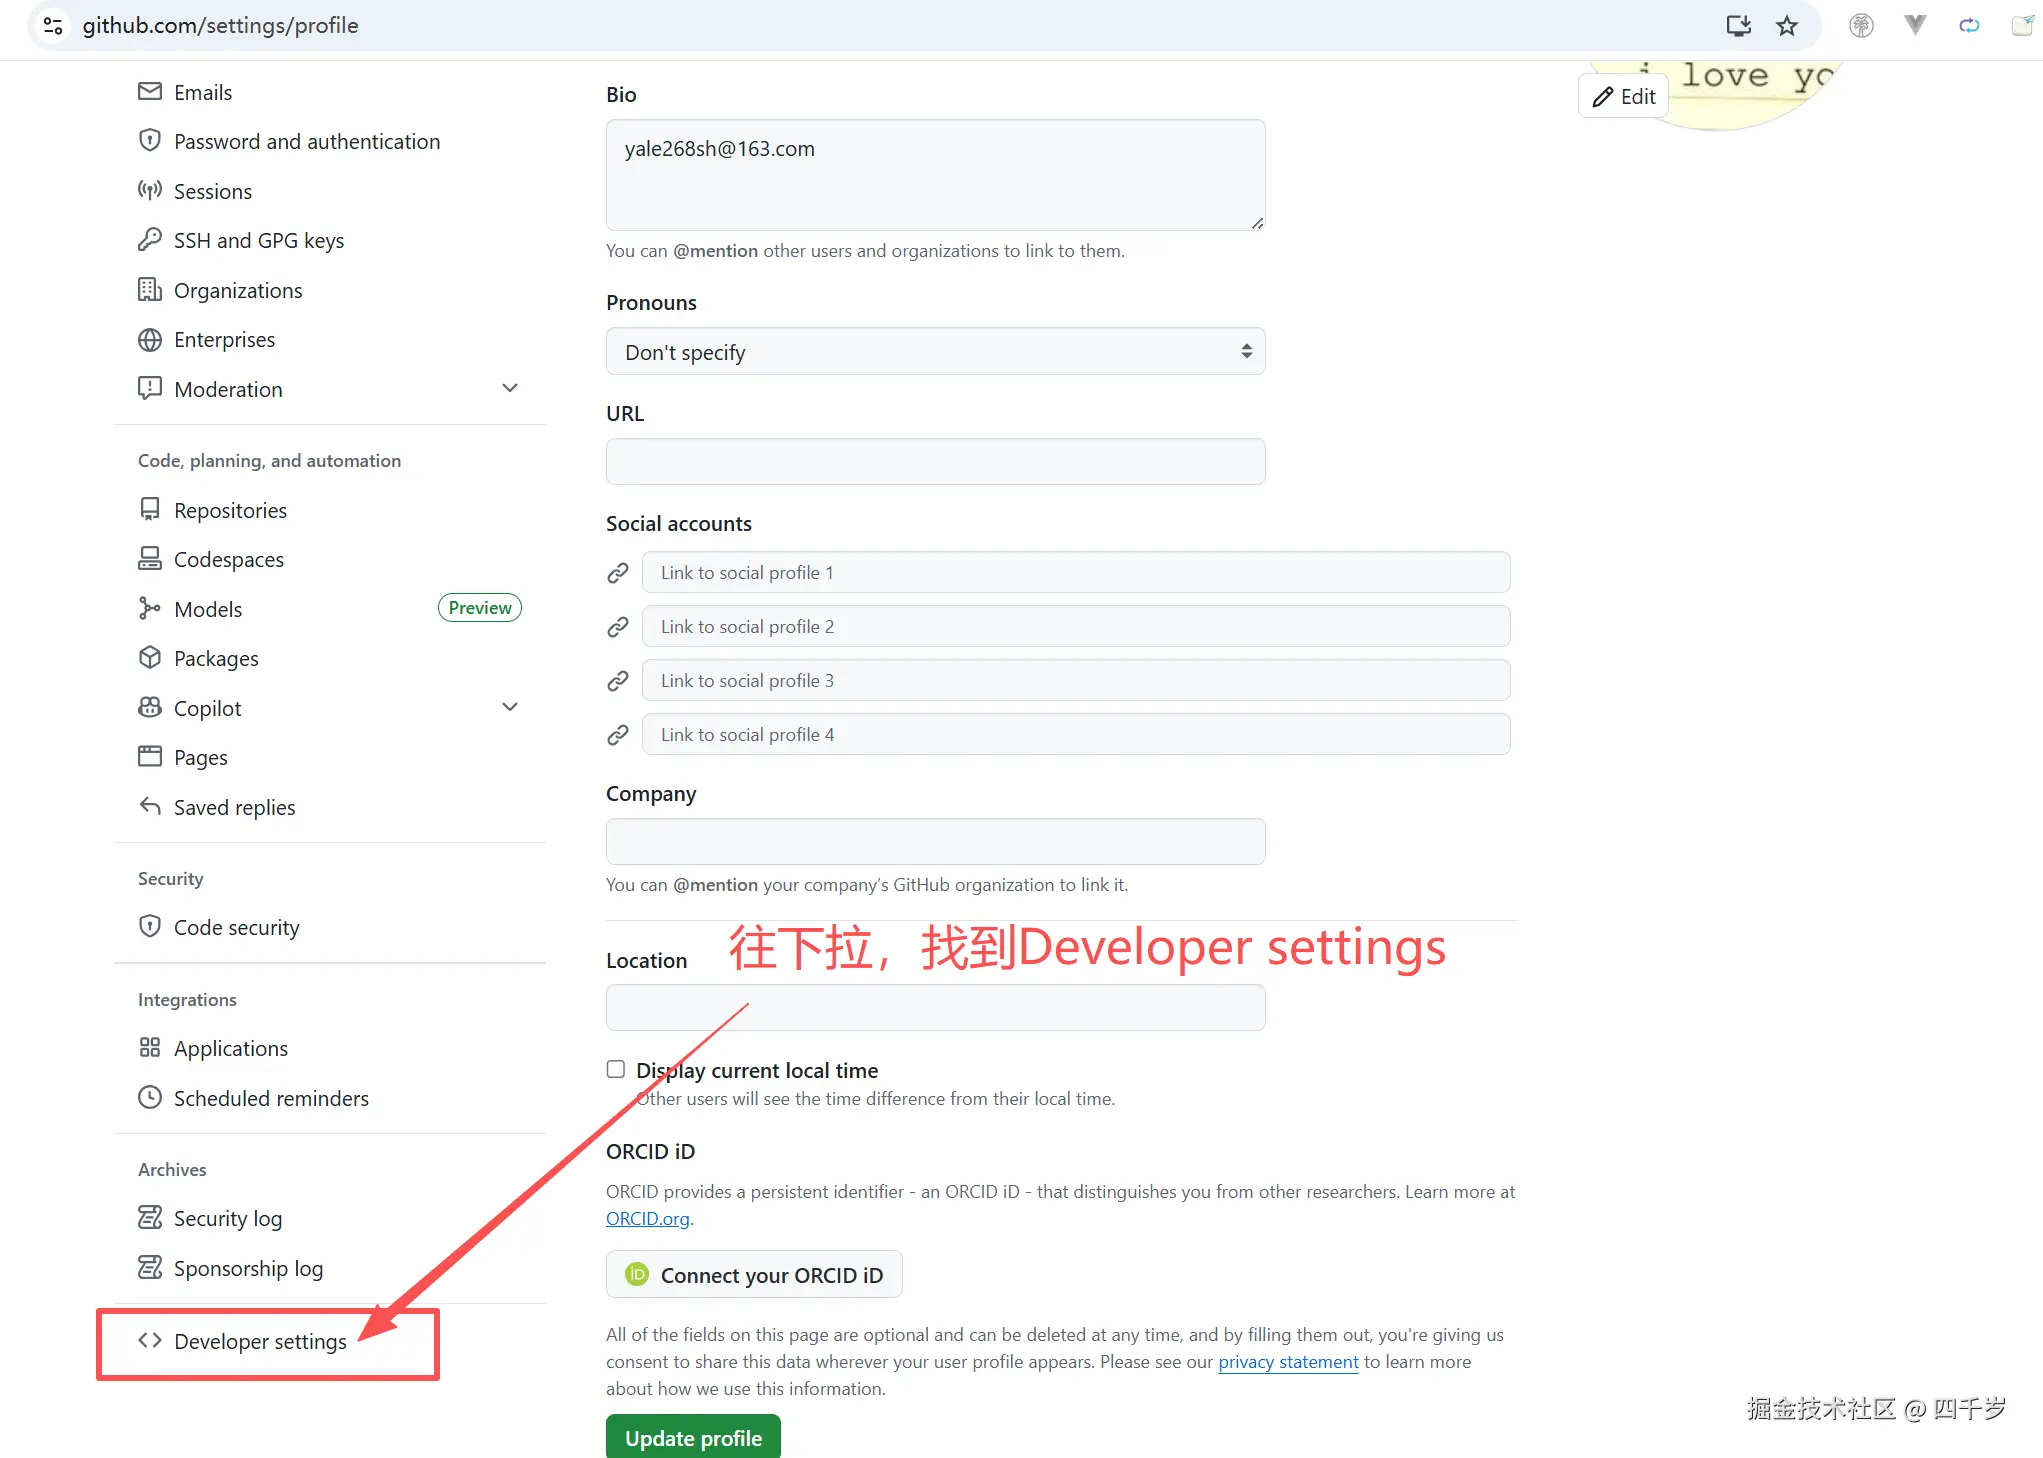Open the Pronouns dropdown
This screenshot has height=1458, width=2043.
pyautogui.click(x=934, y=351)
